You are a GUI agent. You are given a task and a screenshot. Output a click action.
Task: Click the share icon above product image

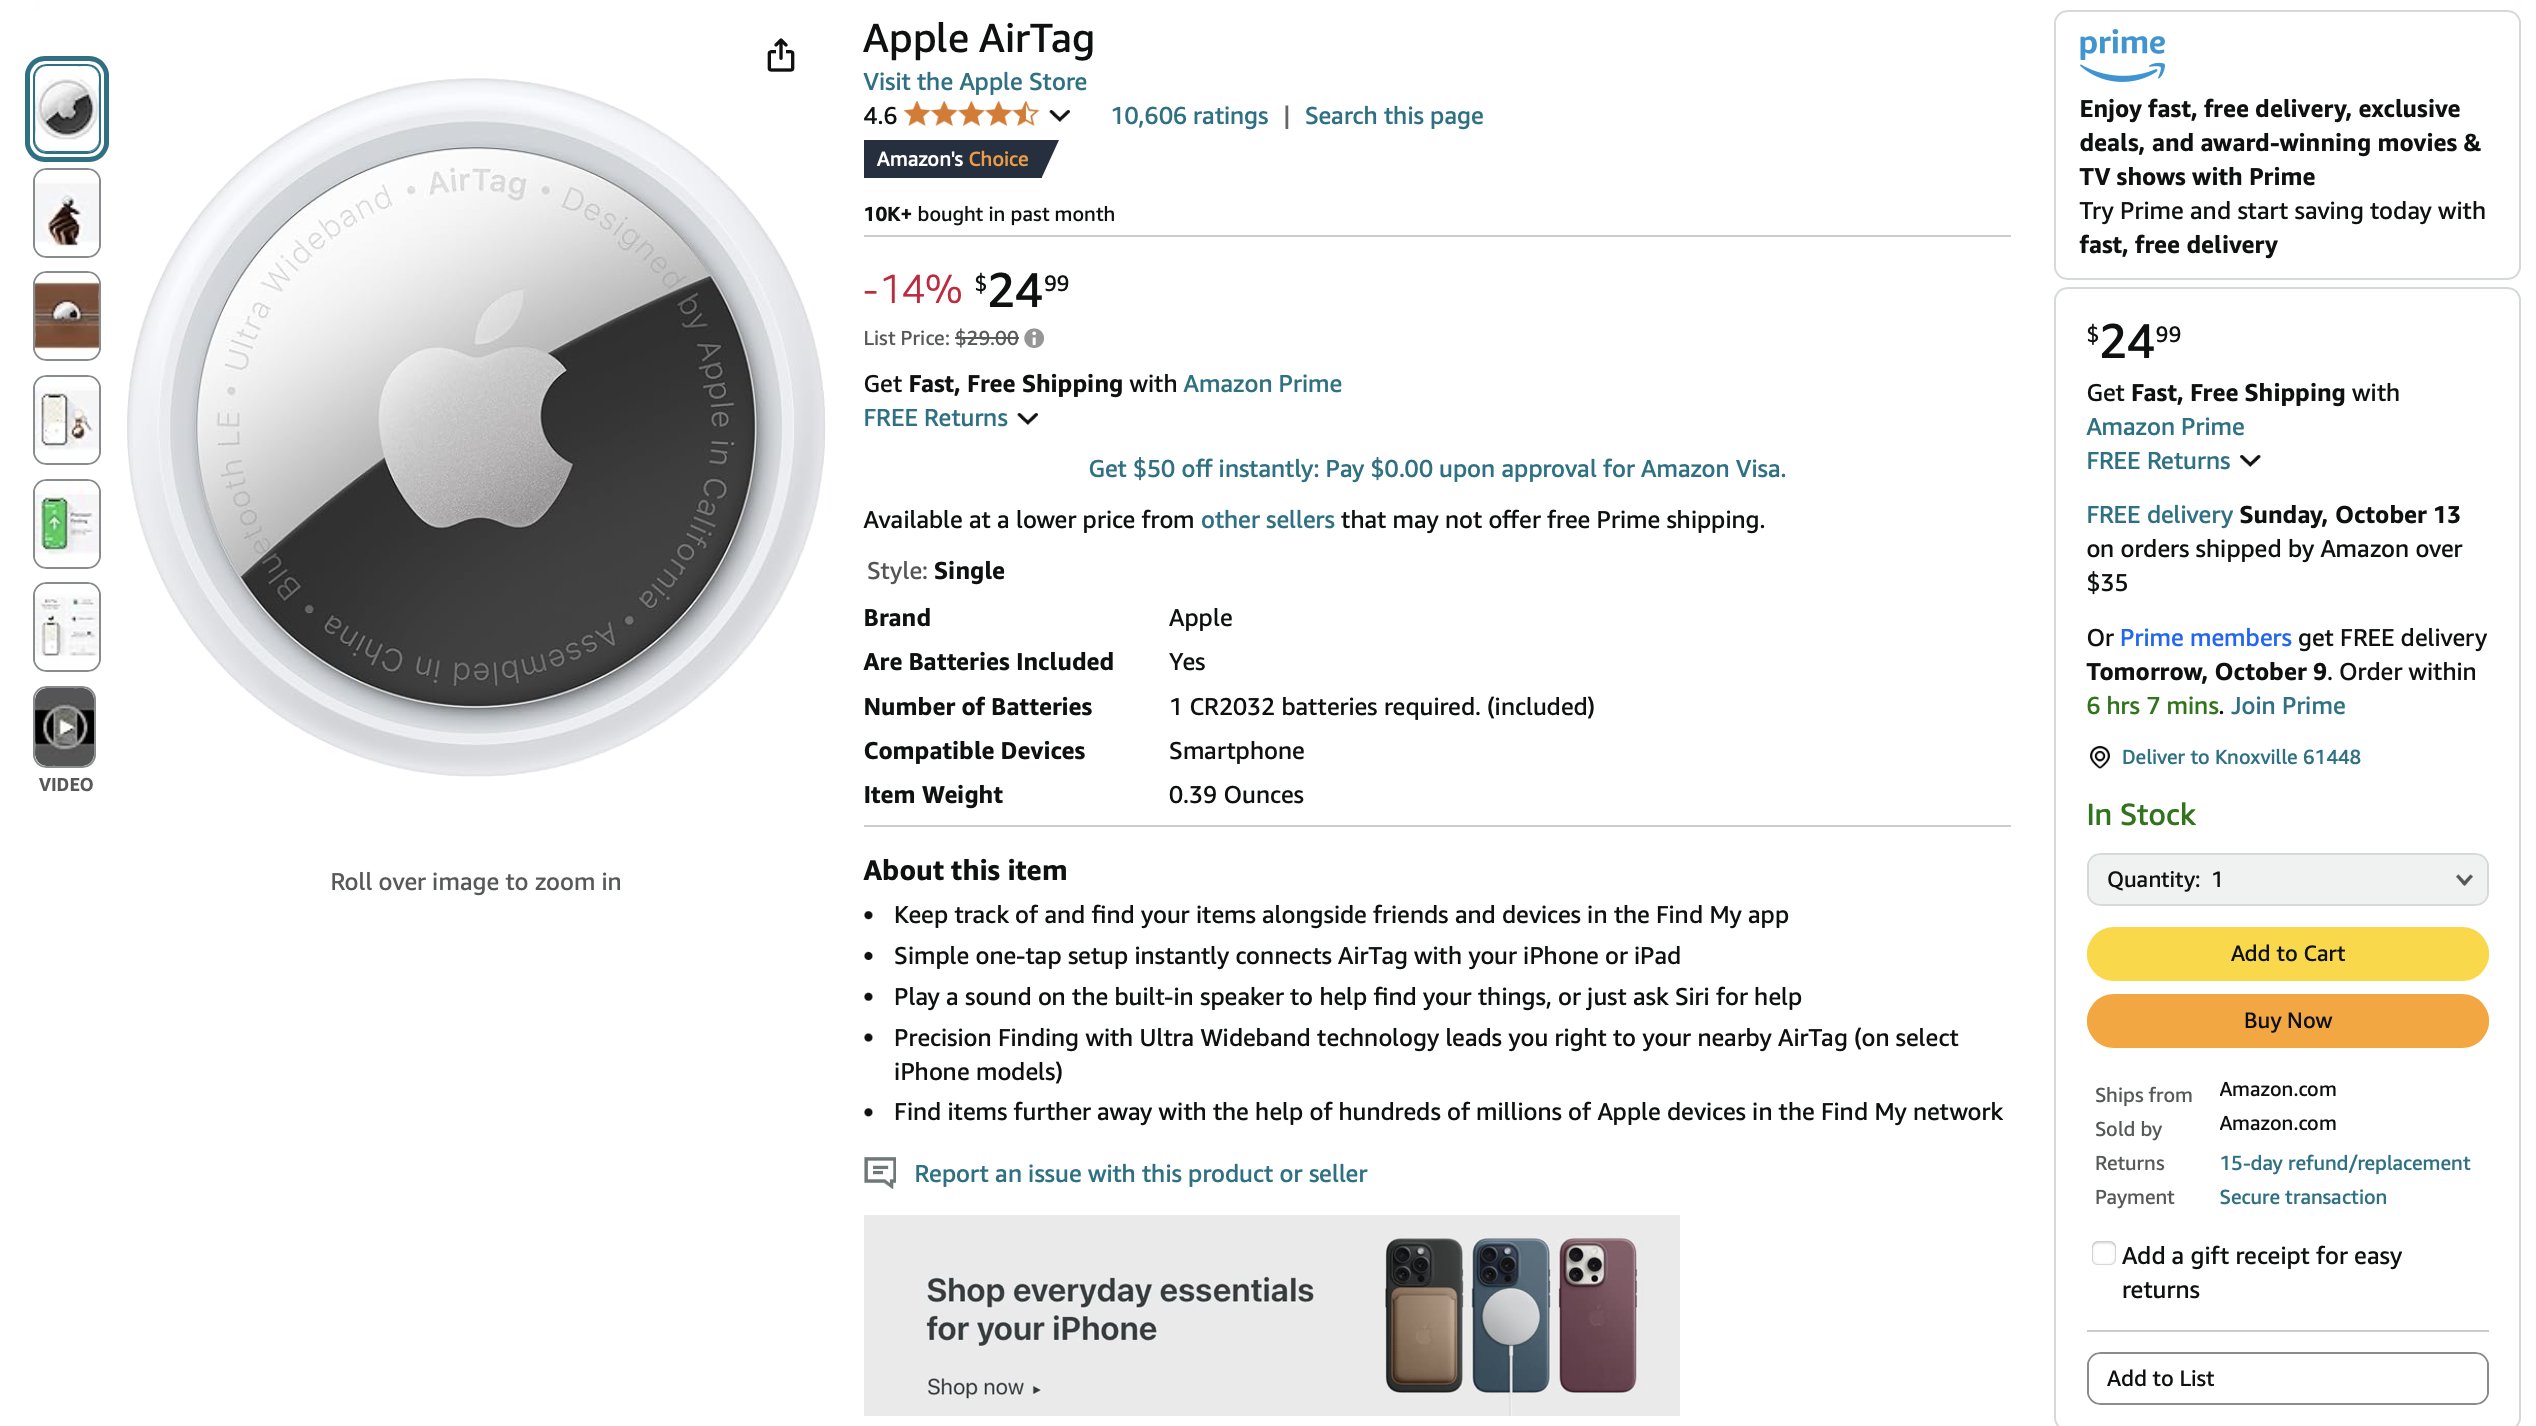click(780, 55)
